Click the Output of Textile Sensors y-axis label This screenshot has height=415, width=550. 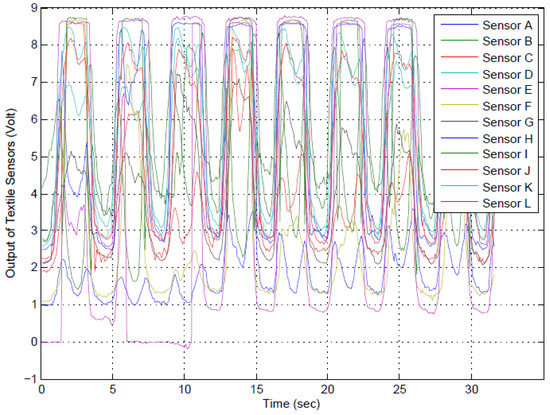click(11, 193)
